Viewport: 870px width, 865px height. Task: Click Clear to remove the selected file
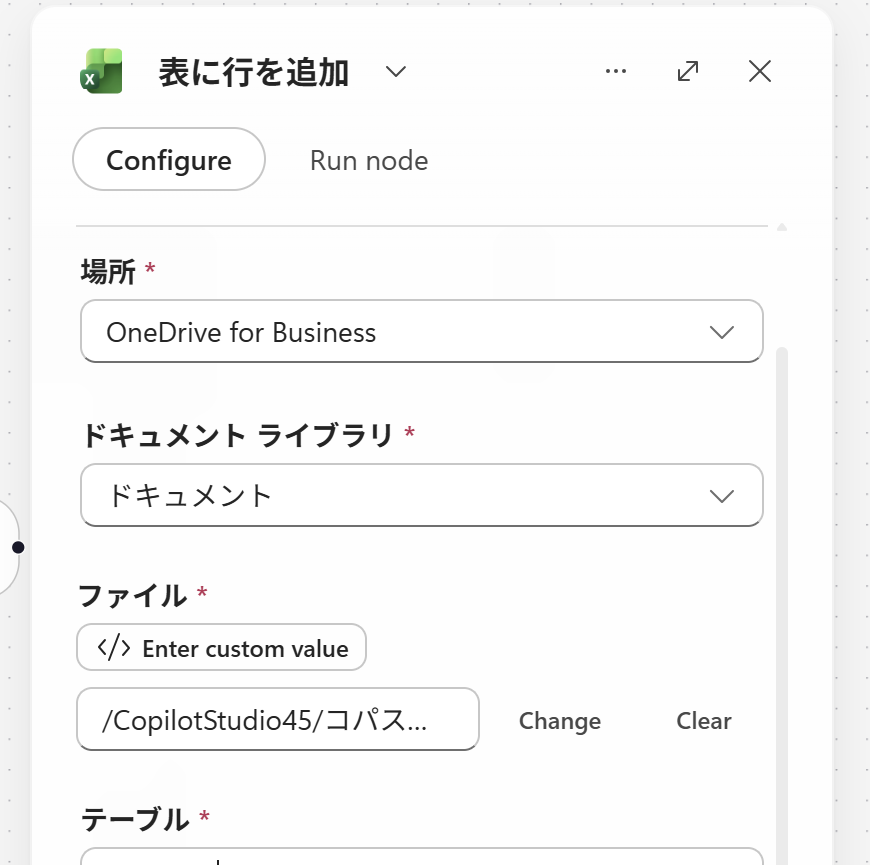click(x=704, y=721)
